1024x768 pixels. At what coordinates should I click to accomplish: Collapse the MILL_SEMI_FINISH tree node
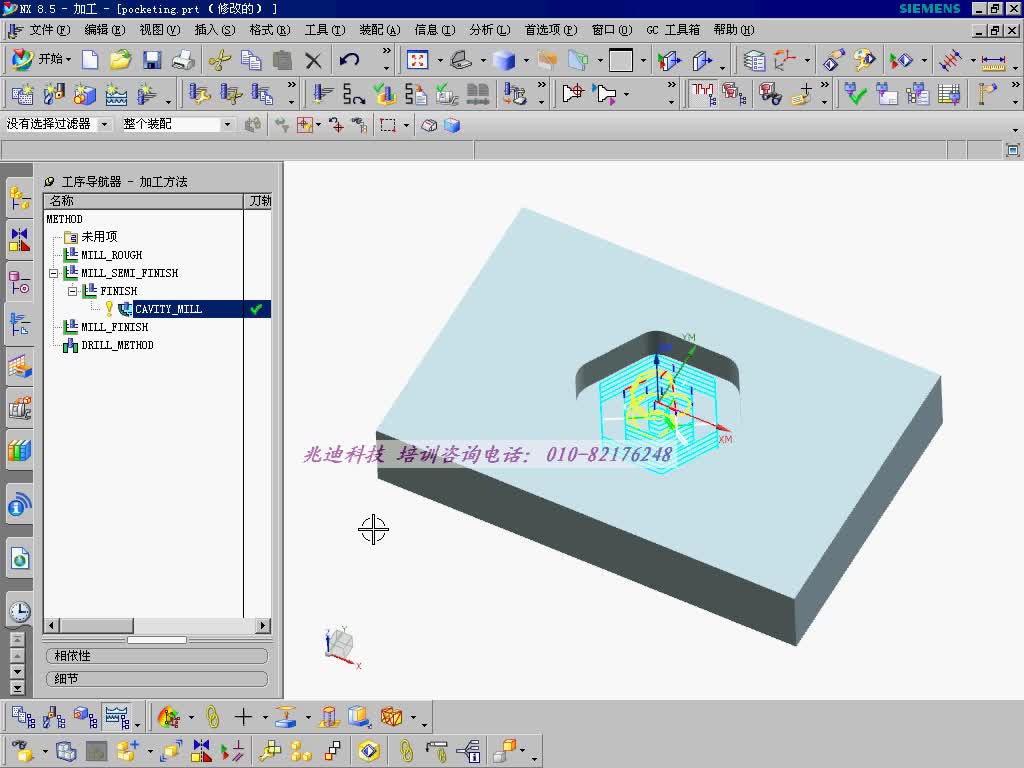click(x=54, y=273)
